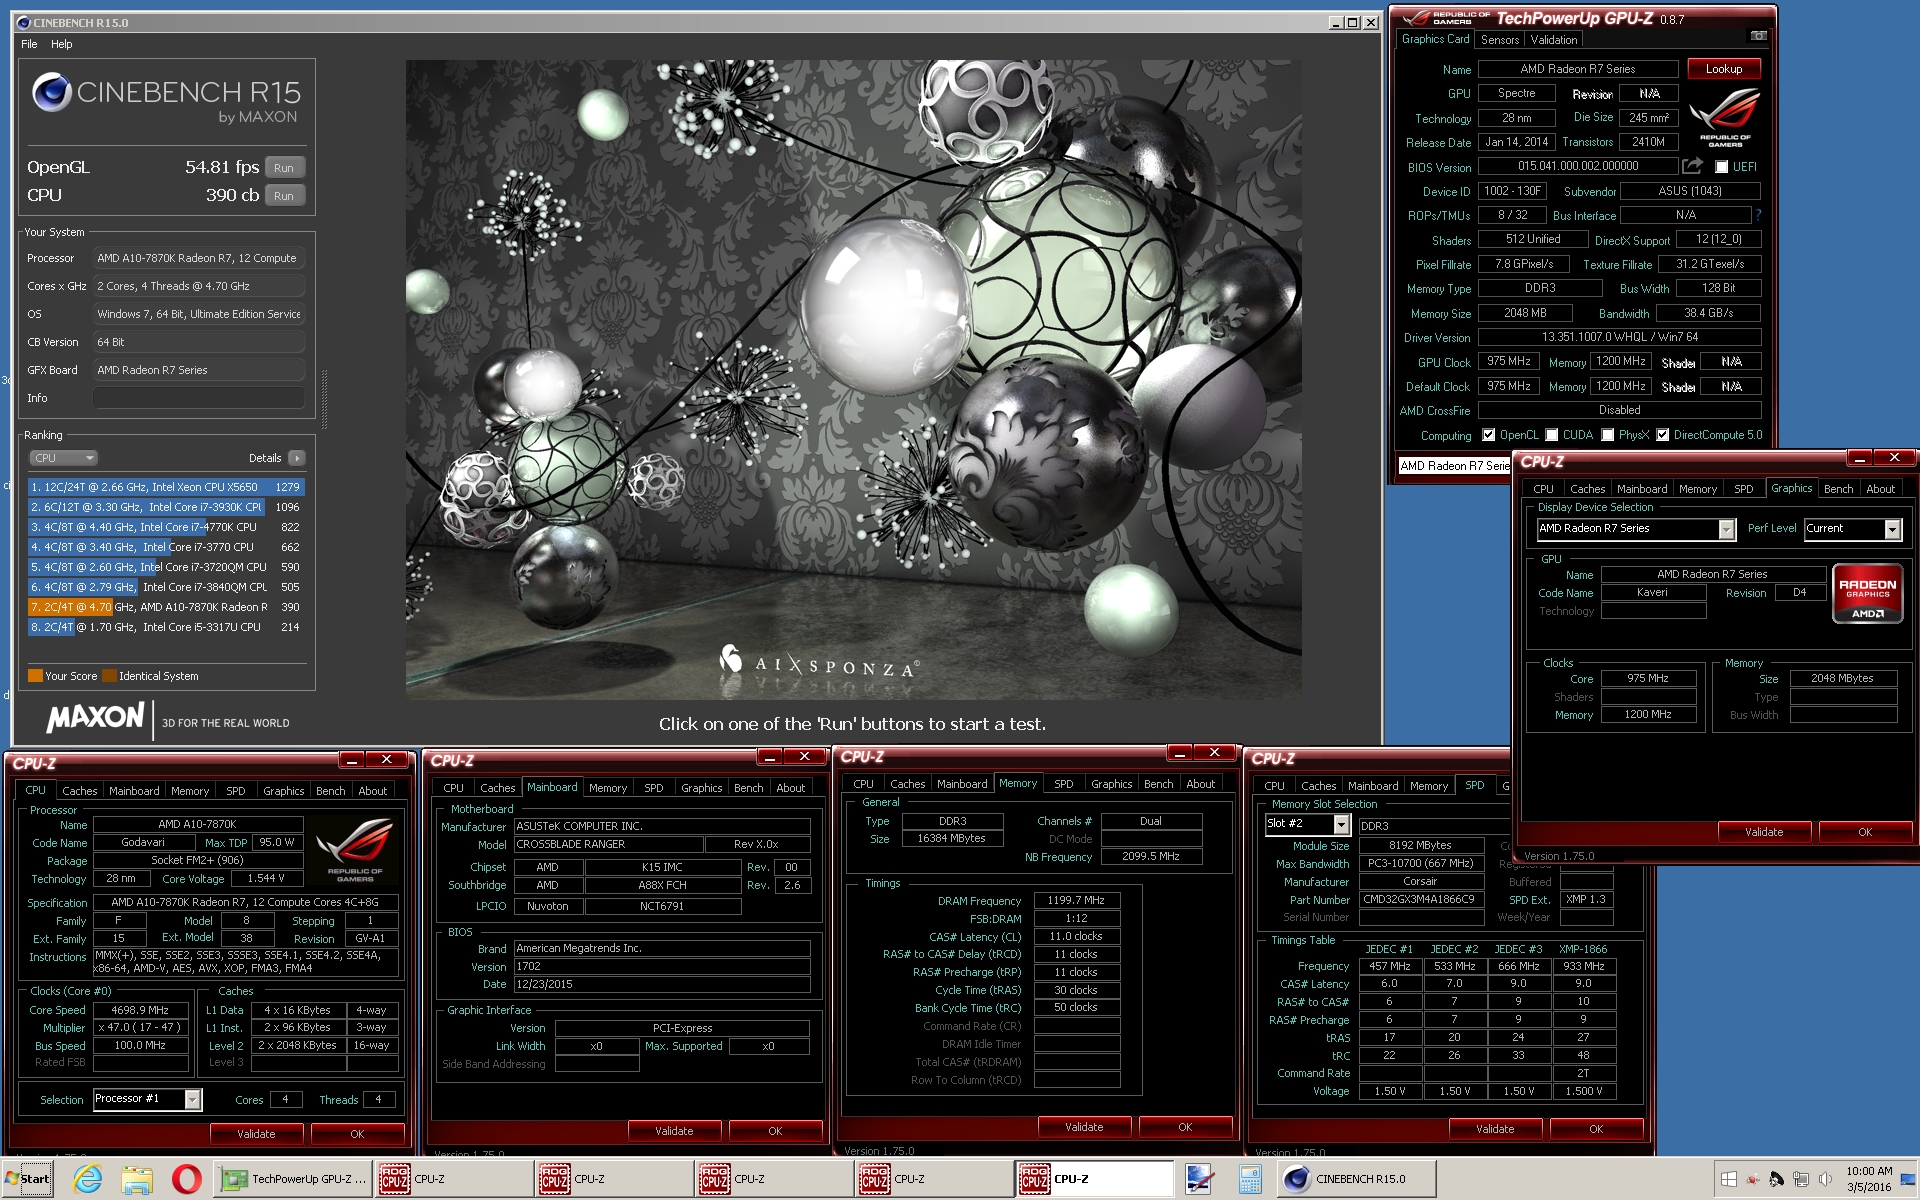Viewport: 1920px width, 1200px height.
Task: Switch to the Sensors tab in GPU-Z
Action: pos(1500,40)
